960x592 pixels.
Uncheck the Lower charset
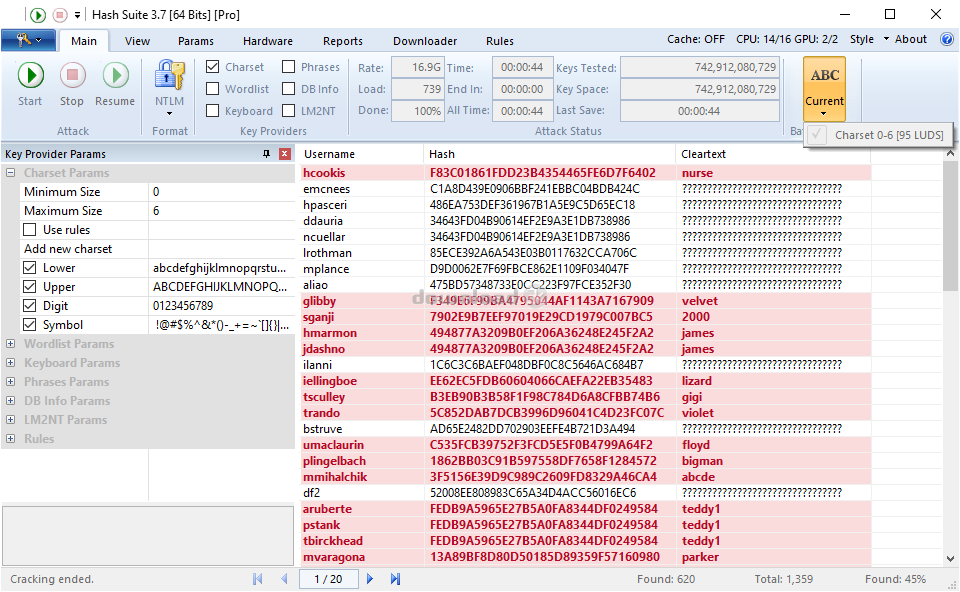click(29, 268)
